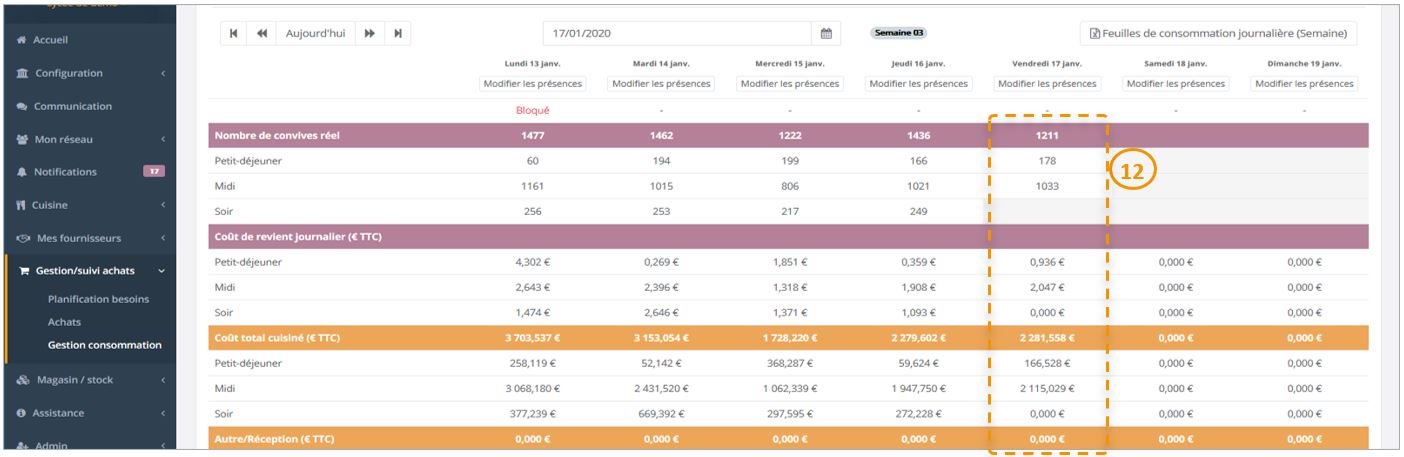The width and height of the screenshot is (1404, 457).
Task: Modifier les présences for Vendredi 17 janv.
Action: point(1047,83)
